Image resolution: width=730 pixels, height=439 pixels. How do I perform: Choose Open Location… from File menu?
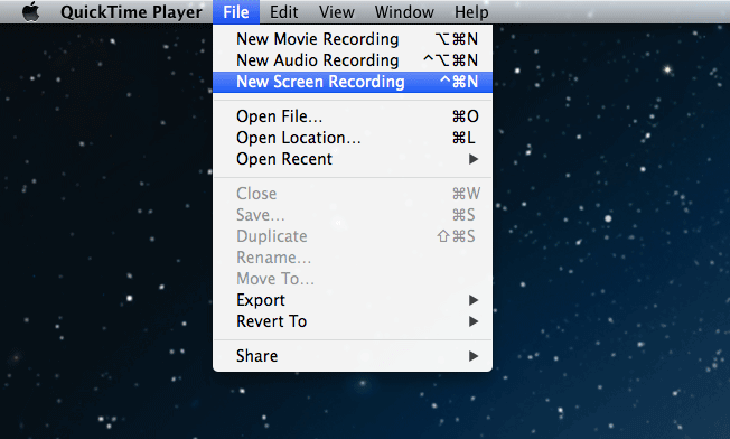[x=298, y=137]
